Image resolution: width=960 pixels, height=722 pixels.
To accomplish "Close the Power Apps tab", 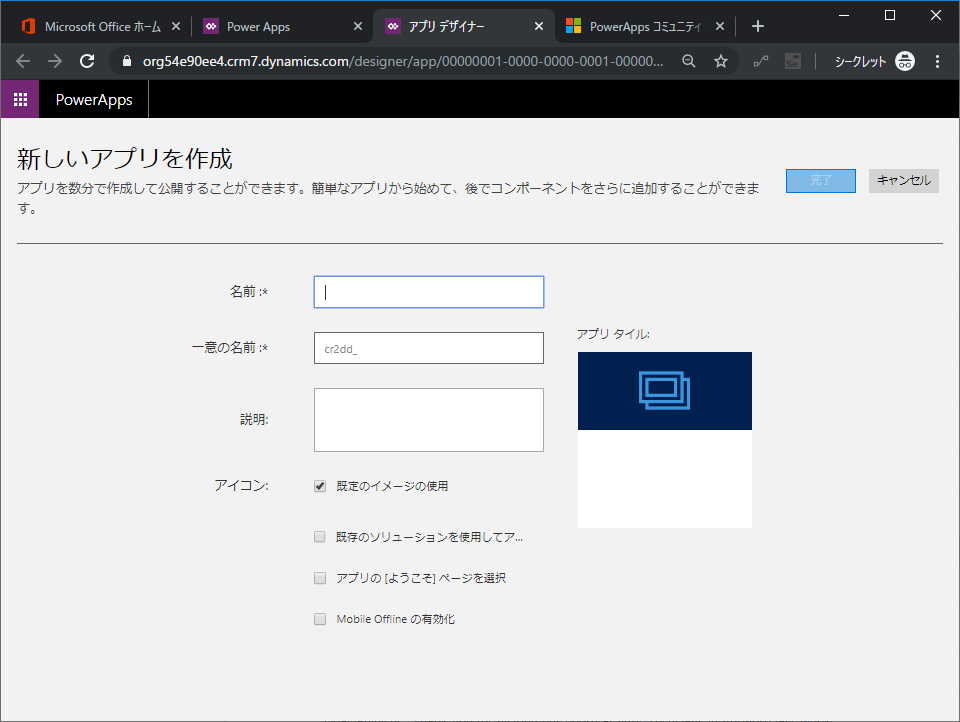I will [x=358, y=26].
